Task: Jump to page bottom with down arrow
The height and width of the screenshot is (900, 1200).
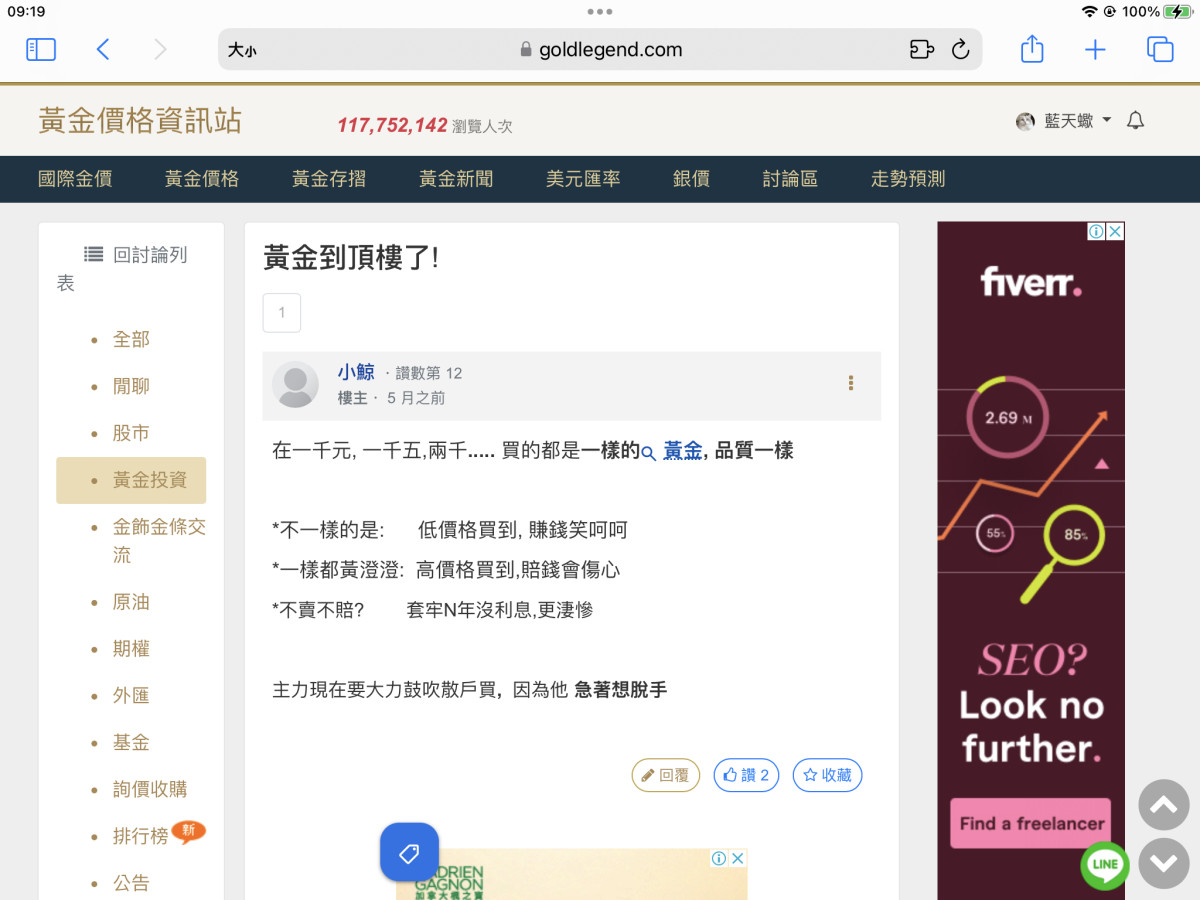Action: coord(1164,864)
